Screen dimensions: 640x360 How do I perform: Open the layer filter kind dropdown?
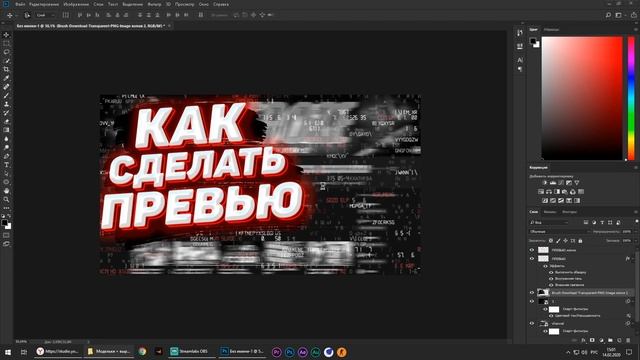tap(549, 222)
